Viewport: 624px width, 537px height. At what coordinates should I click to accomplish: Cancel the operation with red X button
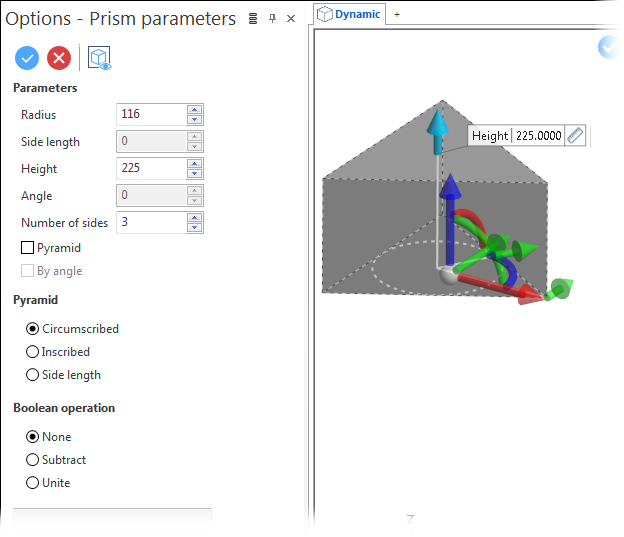point(59,58)
